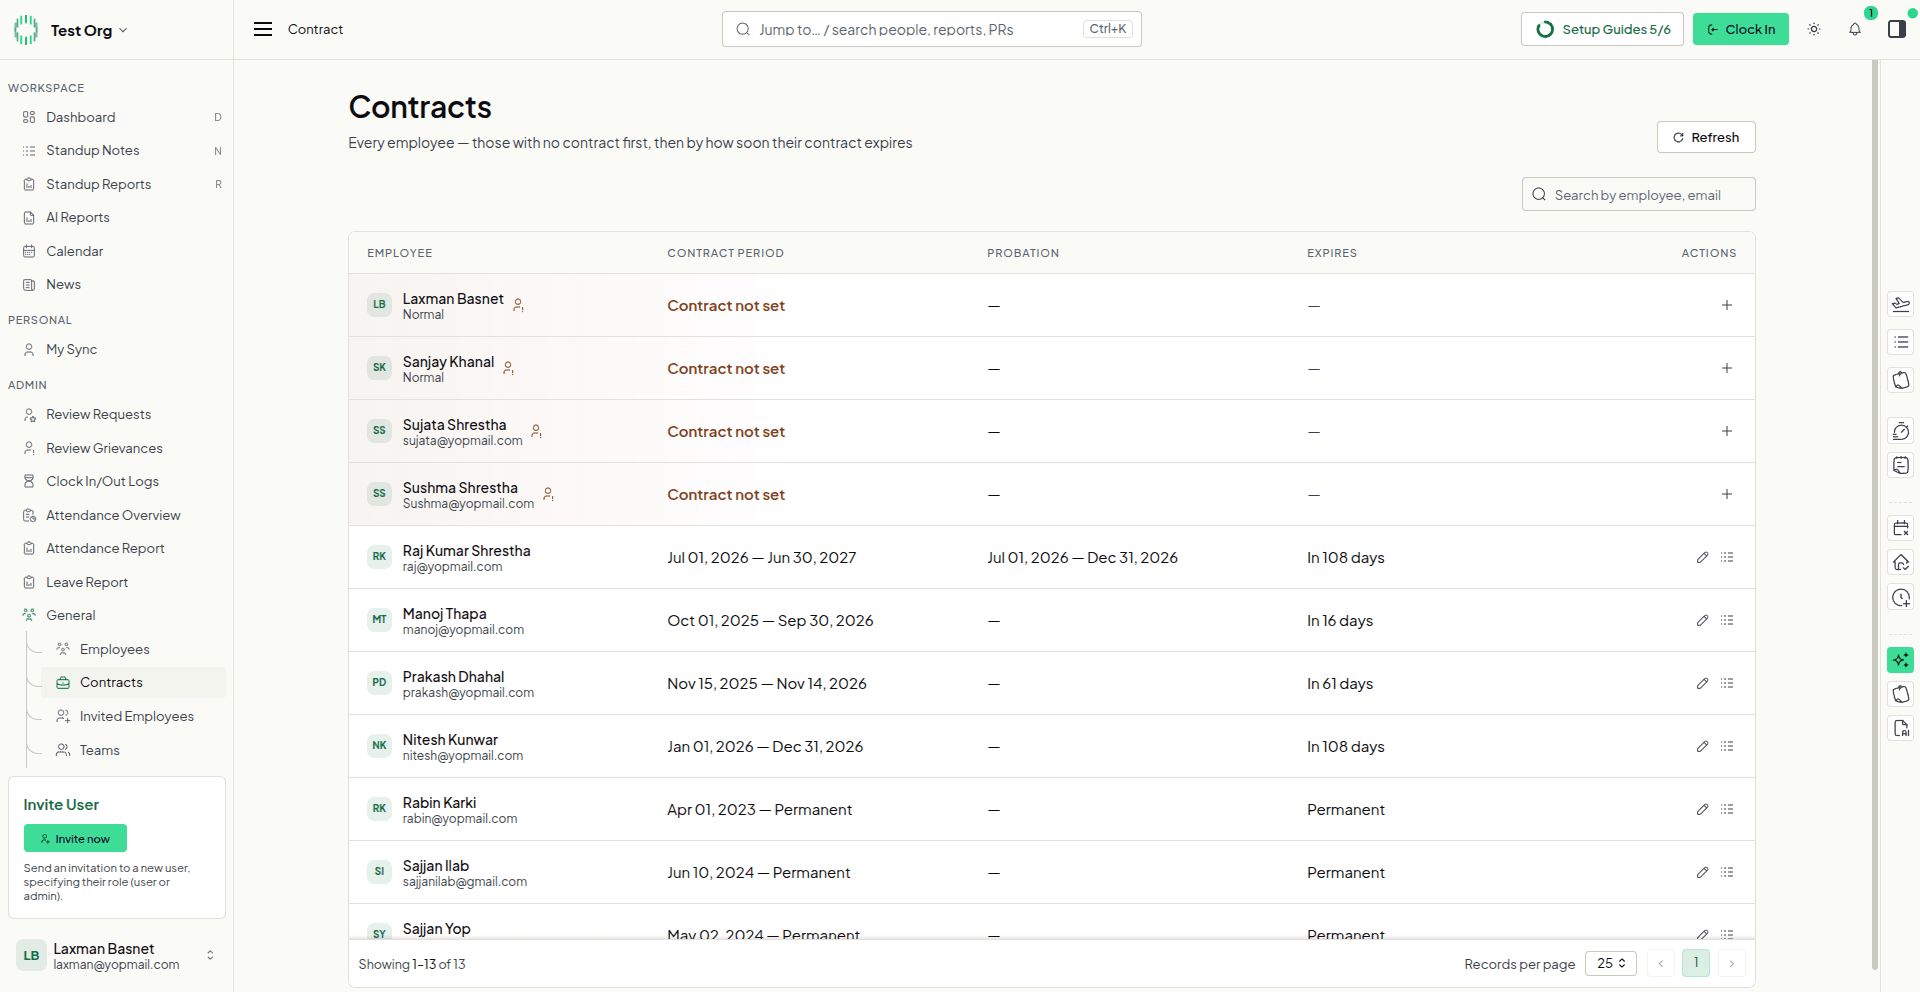Open Setup Guides 5/6

(x=1602, y=29)
